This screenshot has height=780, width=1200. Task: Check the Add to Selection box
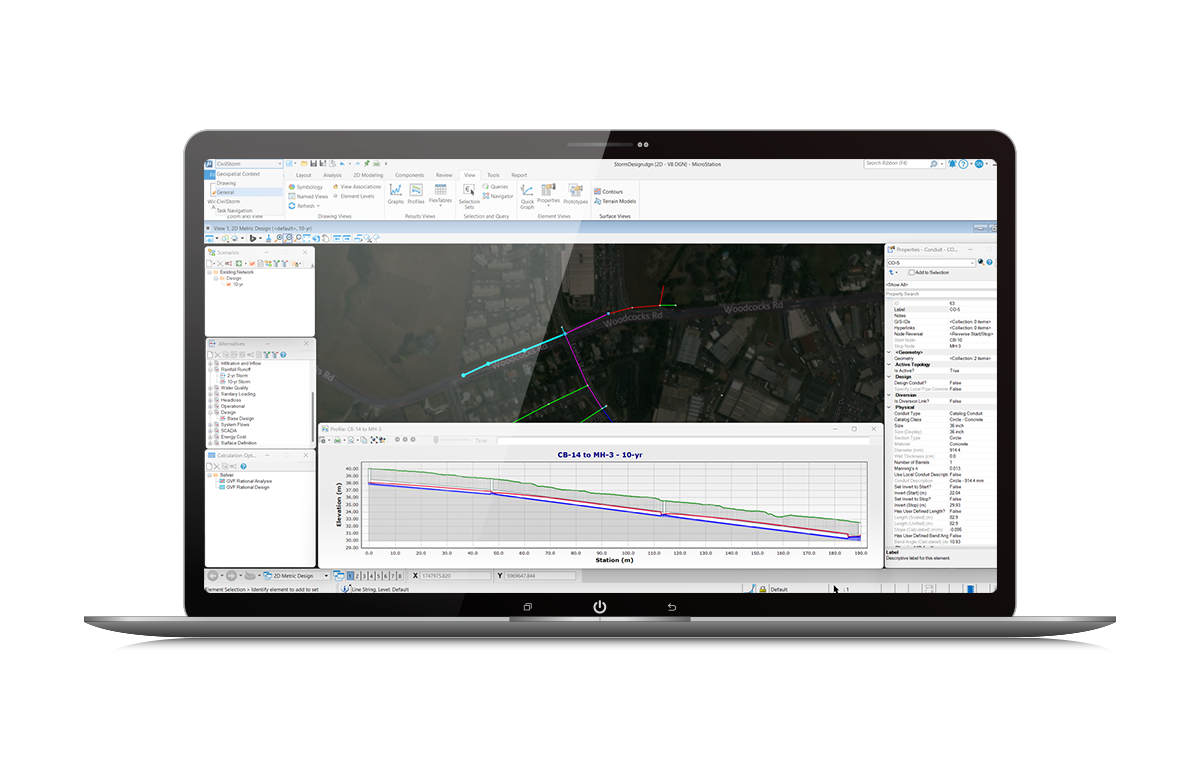[x=912, y=273]
